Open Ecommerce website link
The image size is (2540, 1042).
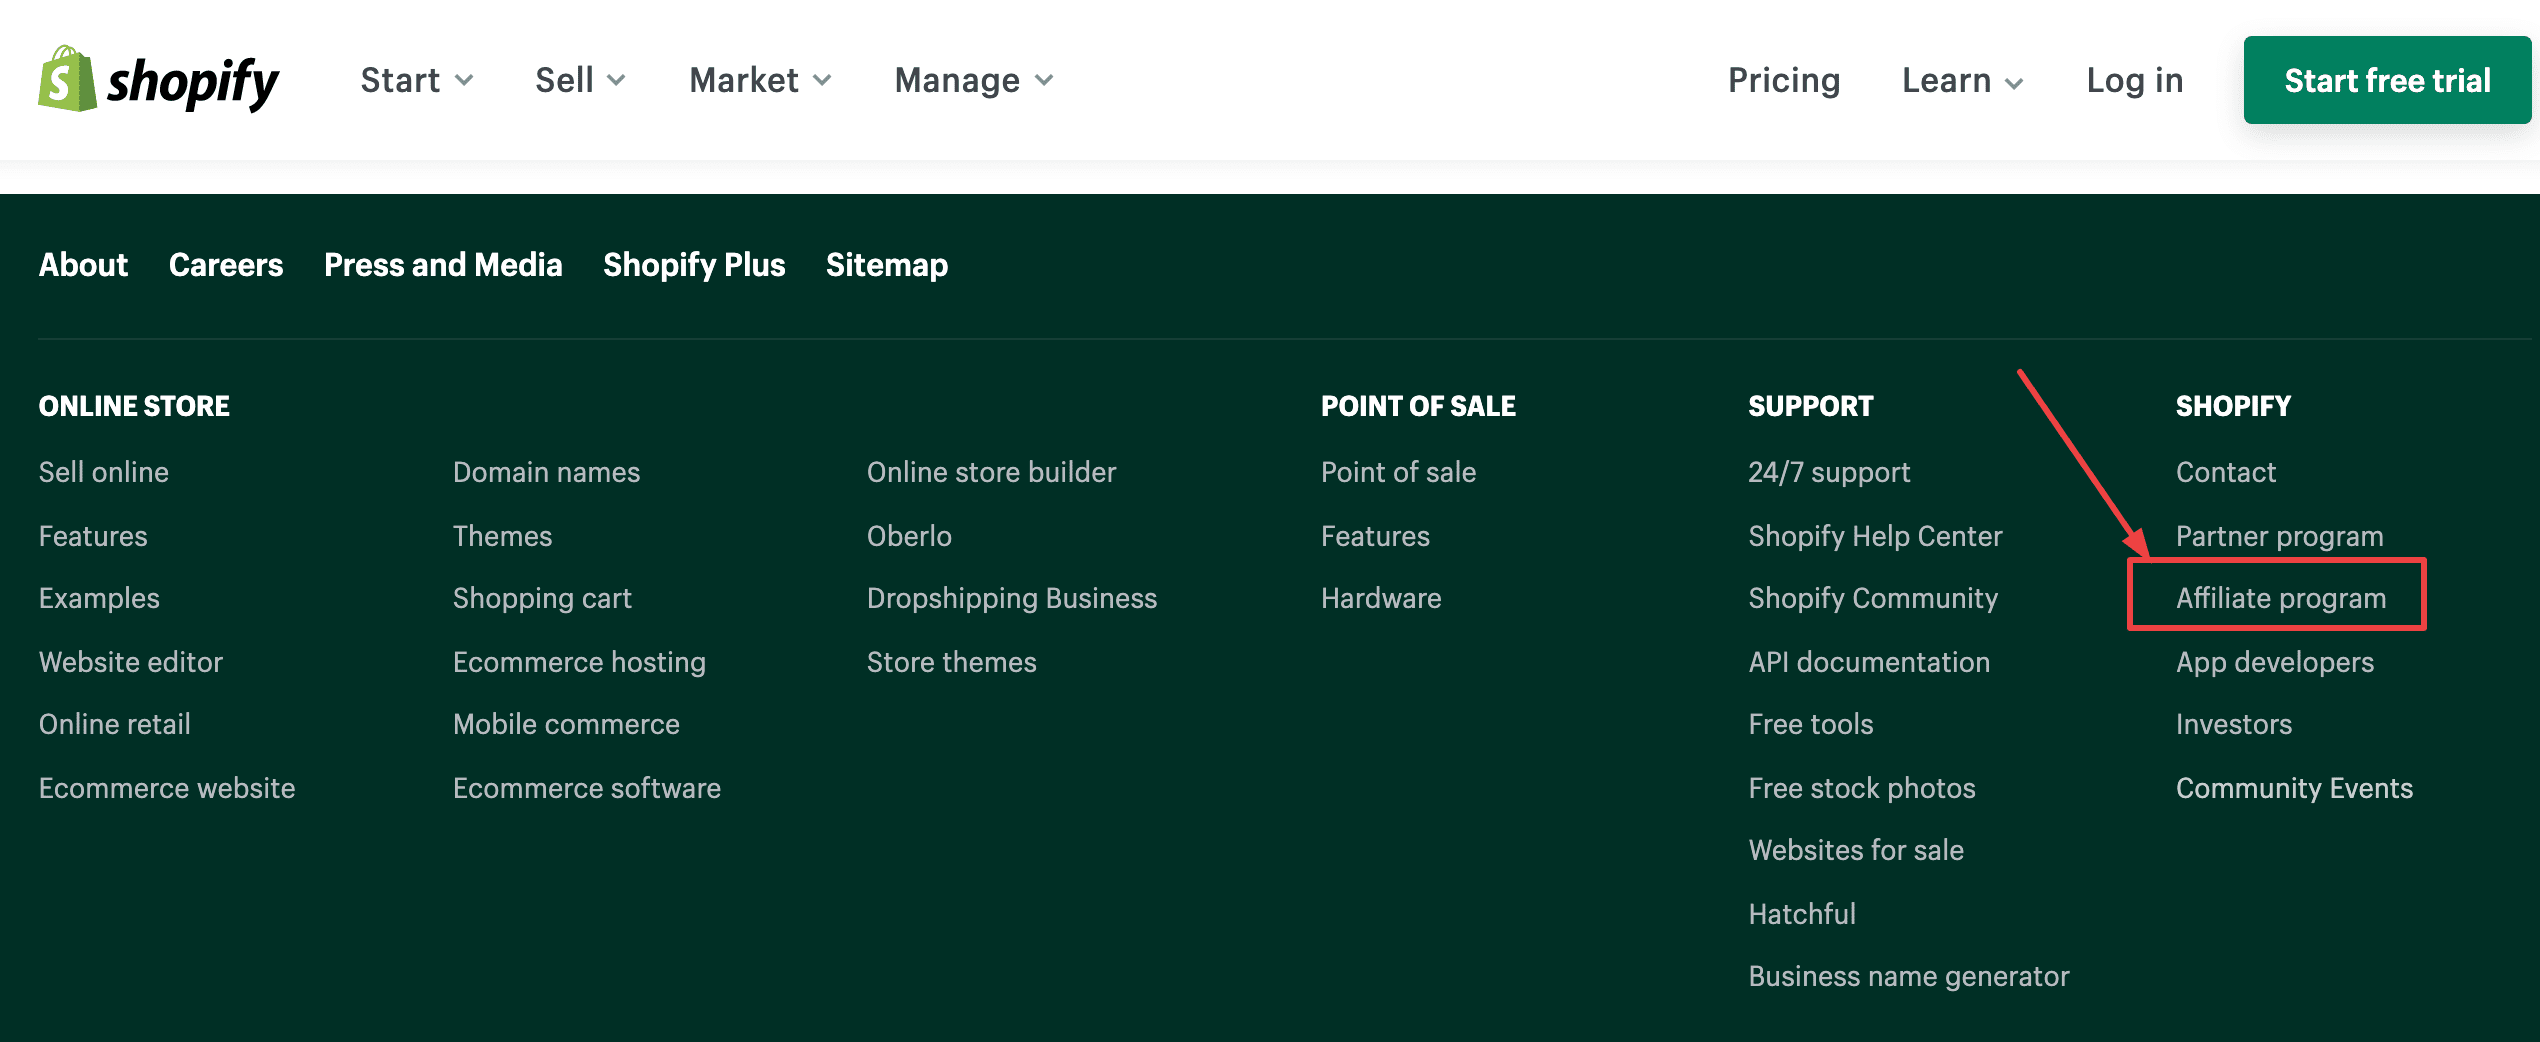pyautogui.click(x=167, y=788)
